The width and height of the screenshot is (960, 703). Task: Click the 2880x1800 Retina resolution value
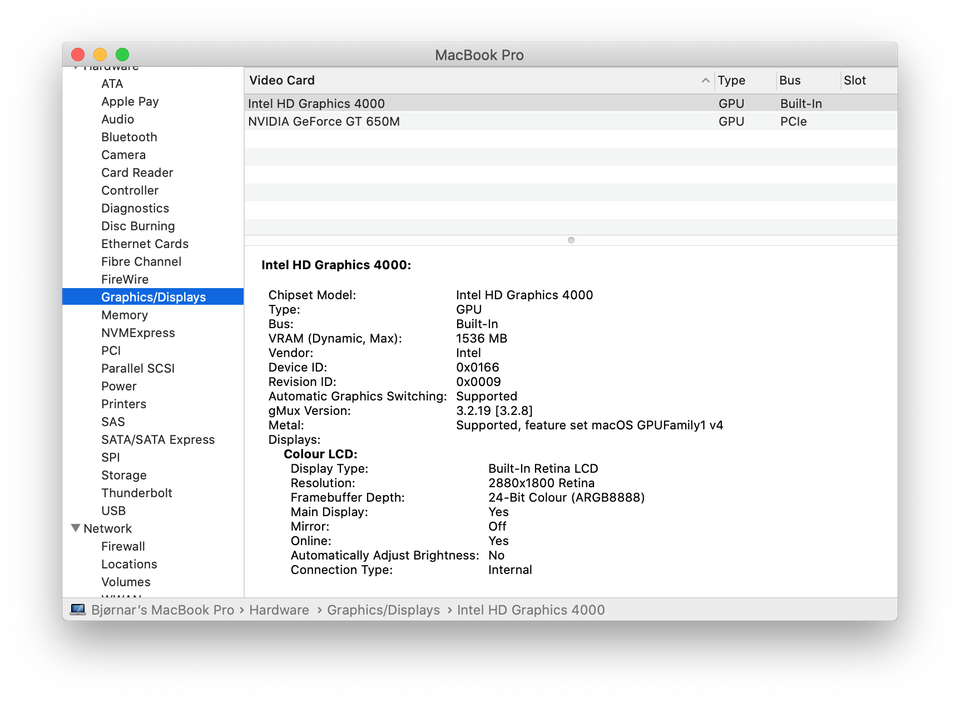[x=541, y=483]
